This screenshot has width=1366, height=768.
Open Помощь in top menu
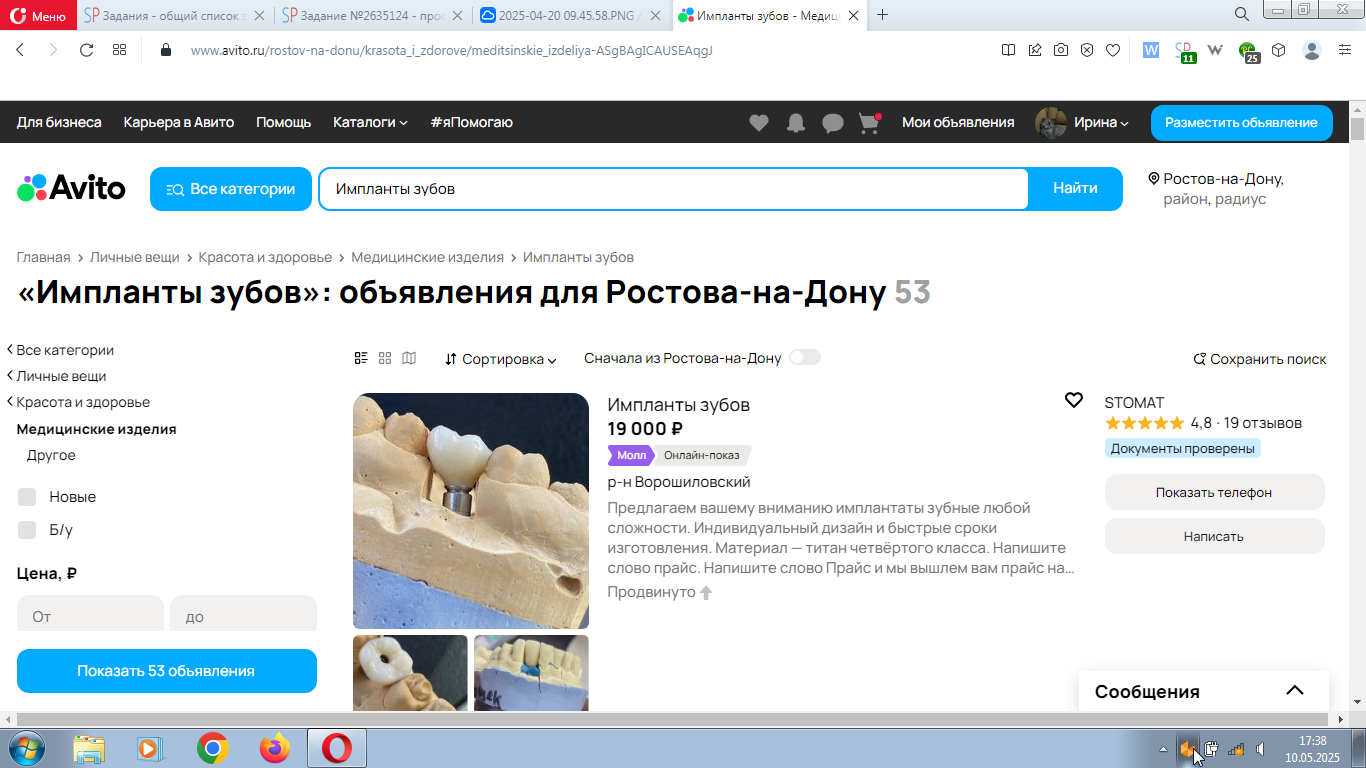pos(284,122)
